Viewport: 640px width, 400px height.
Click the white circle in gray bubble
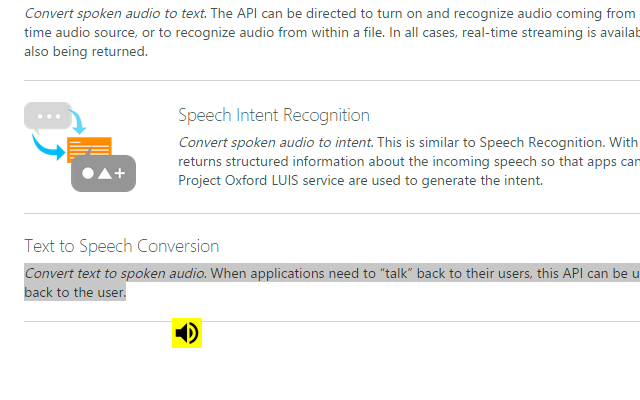click(88, 173)
